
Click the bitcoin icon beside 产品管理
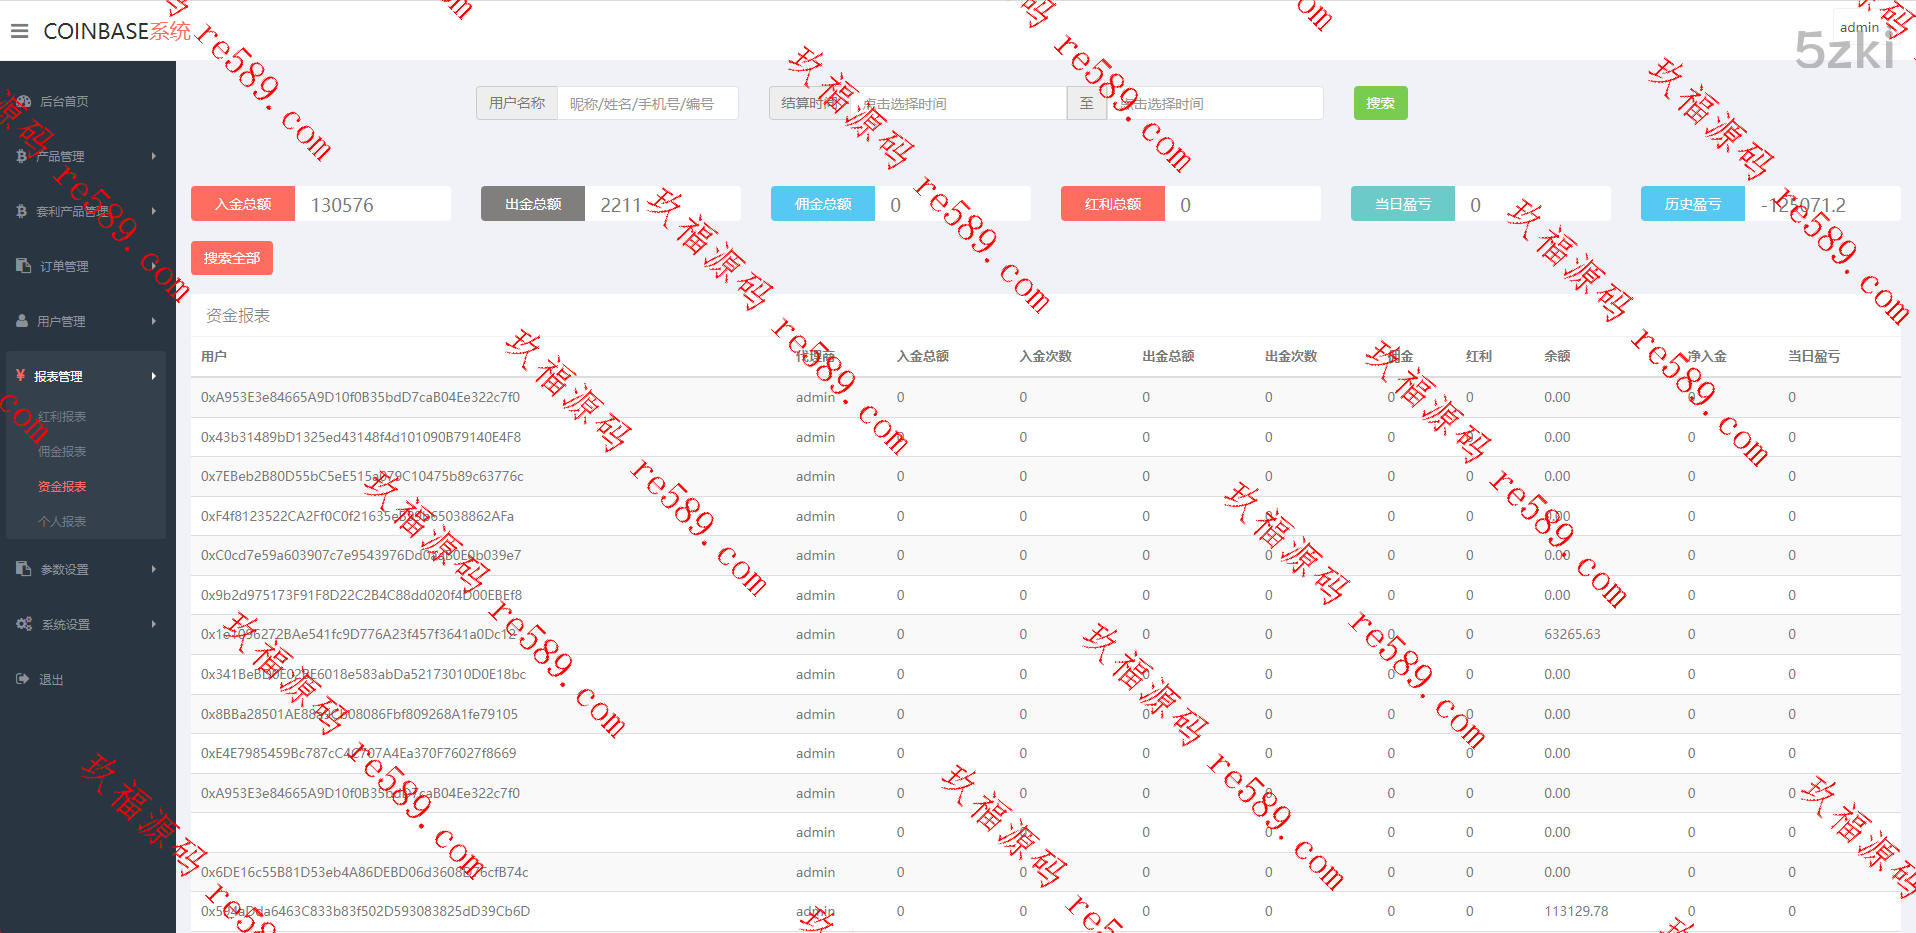[22, 157]
